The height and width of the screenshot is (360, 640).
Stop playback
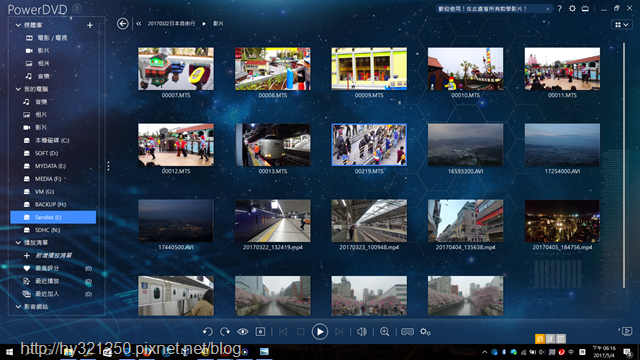[x=300, y=332]
